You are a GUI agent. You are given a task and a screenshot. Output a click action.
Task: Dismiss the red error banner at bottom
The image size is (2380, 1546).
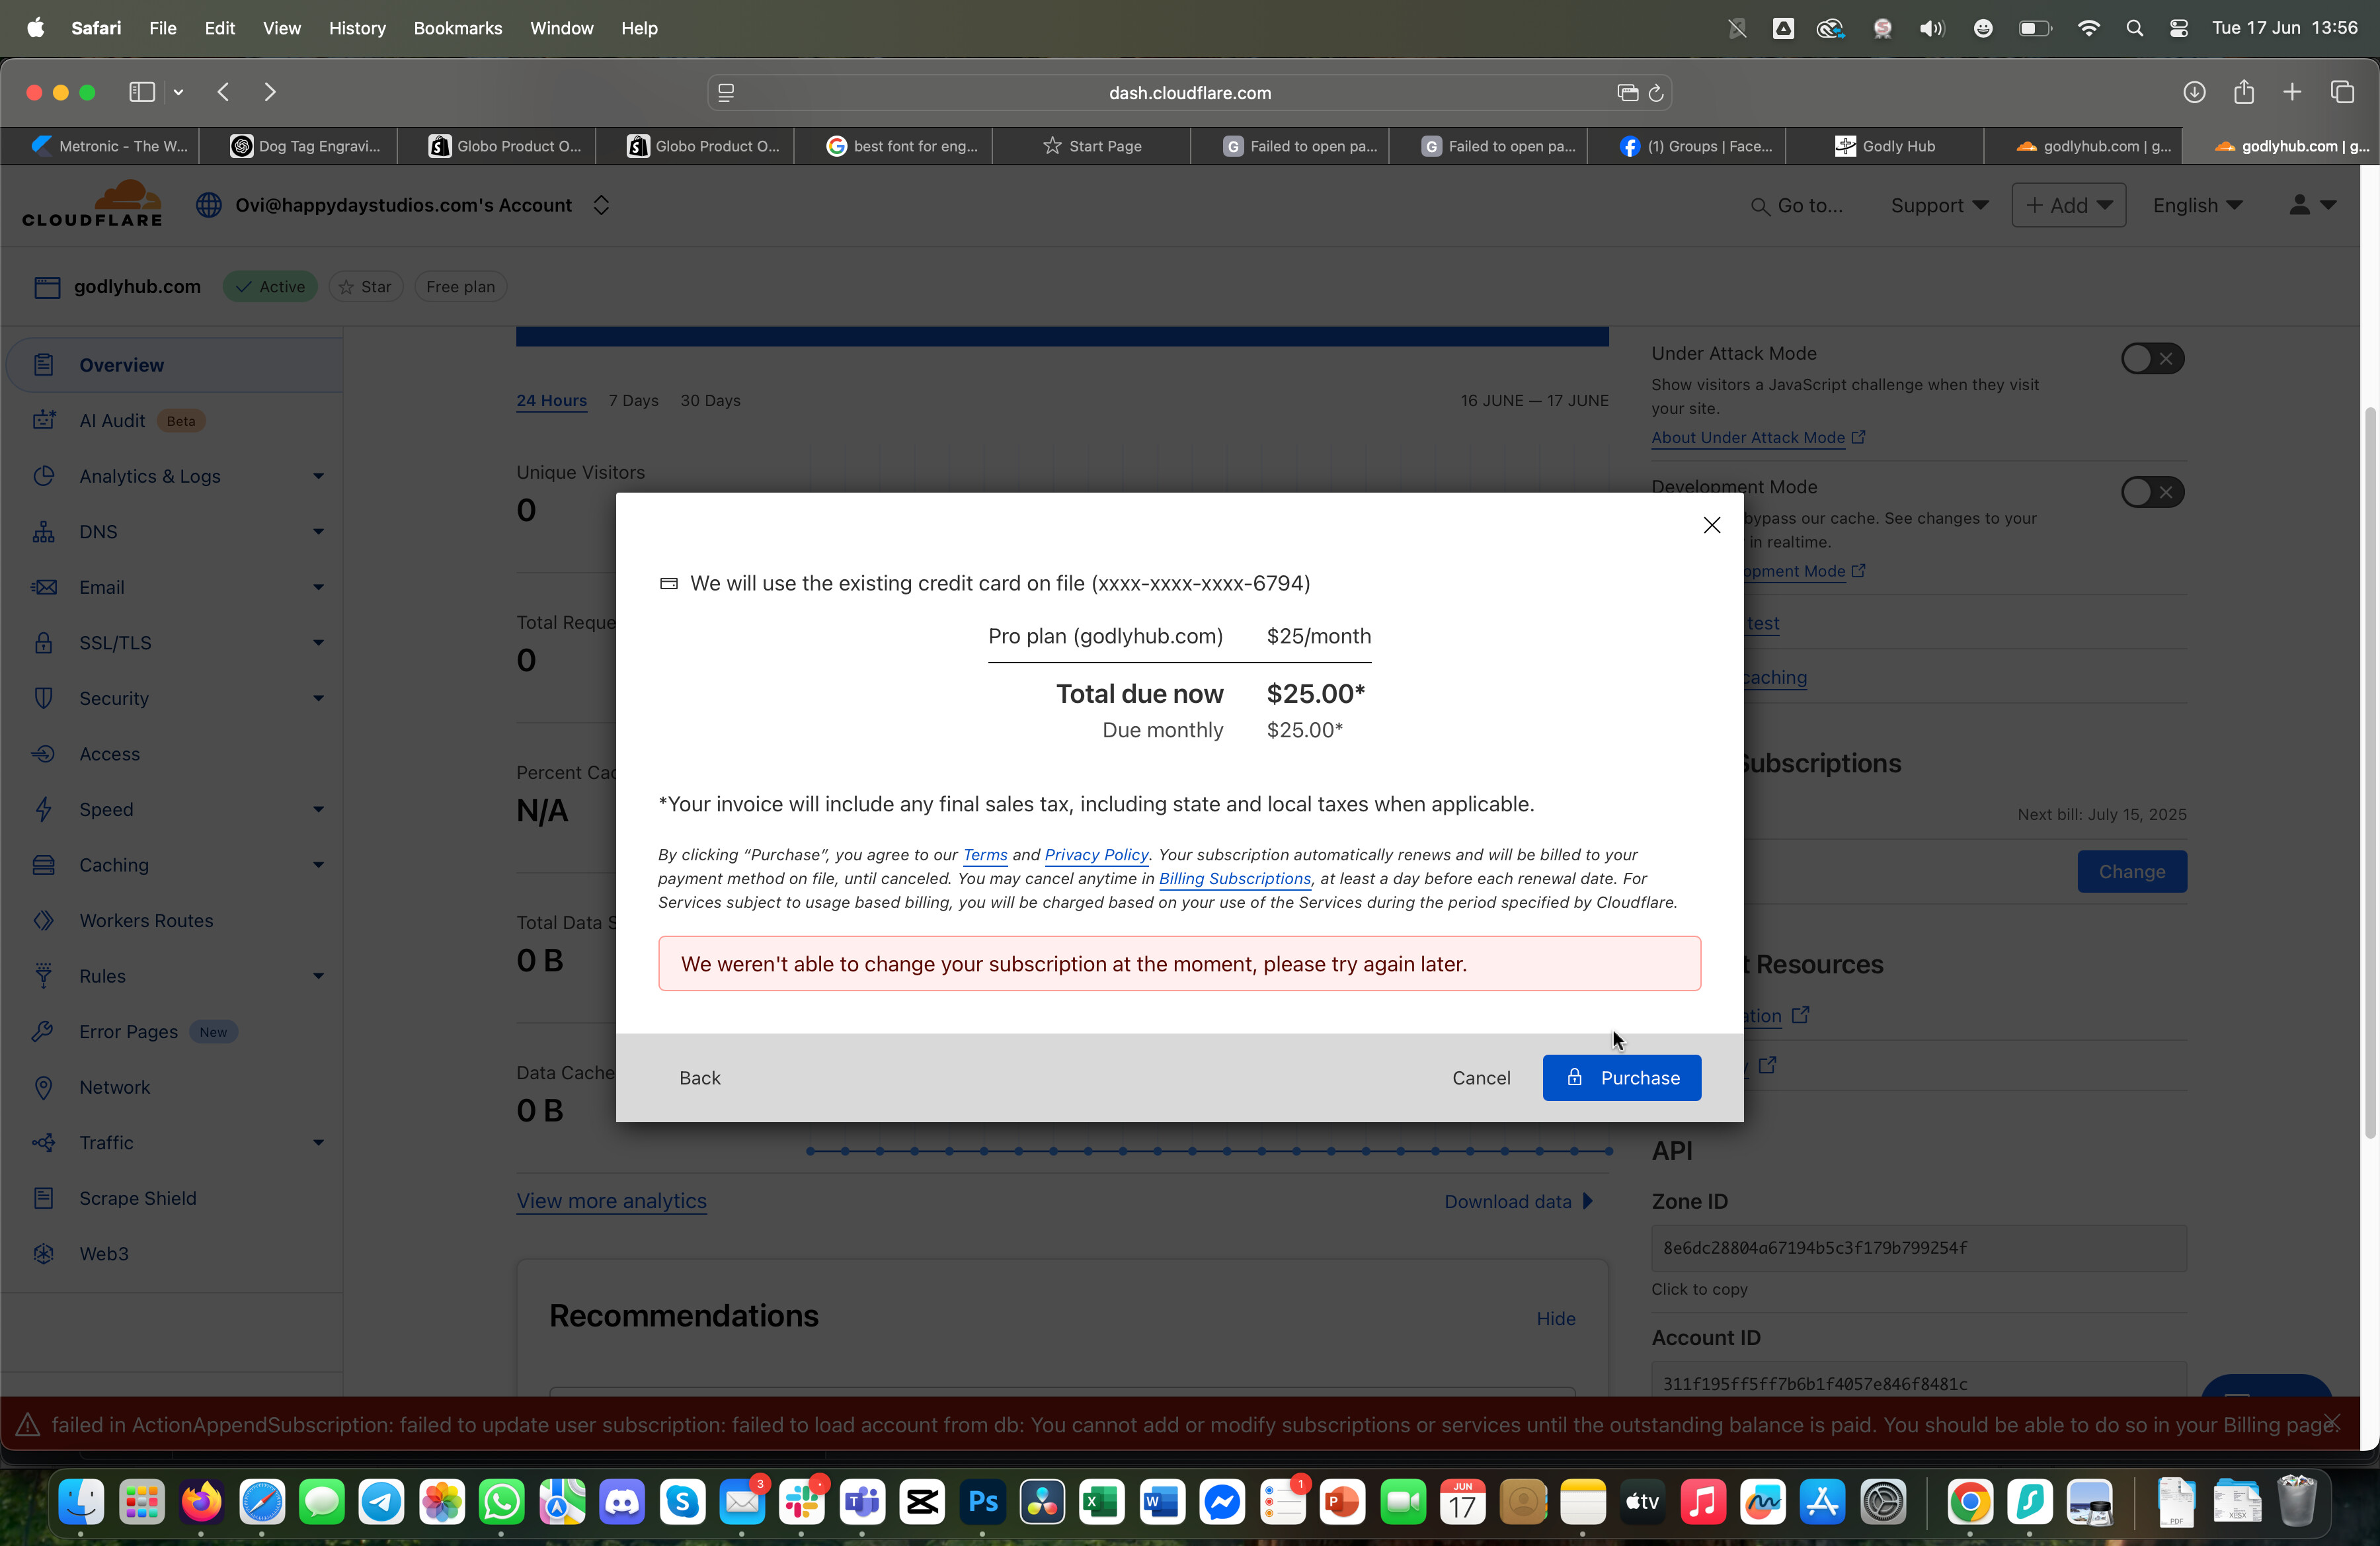pos(2331,1421)
